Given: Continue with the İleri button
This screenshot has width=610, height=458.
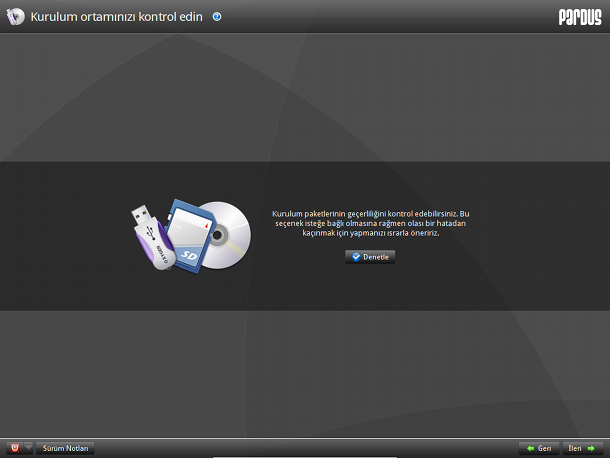Looking at the screenshot, I should [x=583, y=448].
